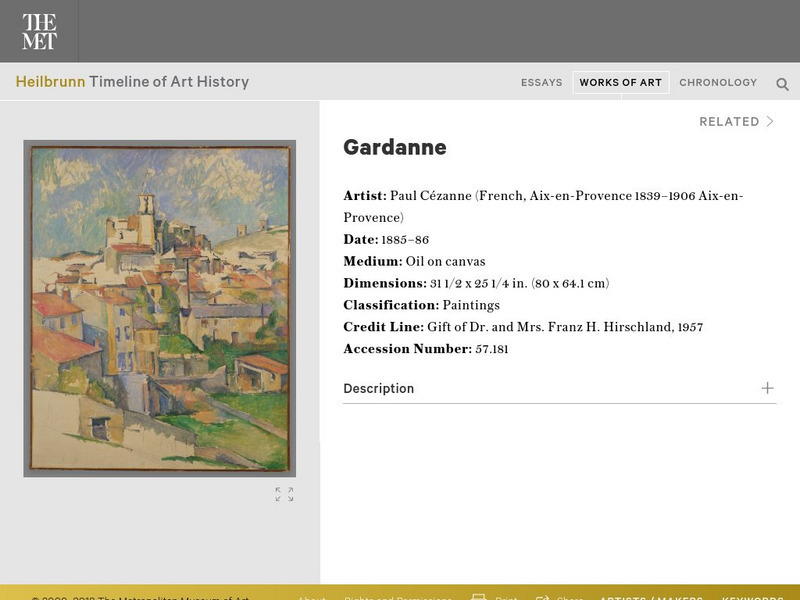The height and width of the screenshot is (600, 800).
Task: Click The Met logo
Action: point(39,31)
